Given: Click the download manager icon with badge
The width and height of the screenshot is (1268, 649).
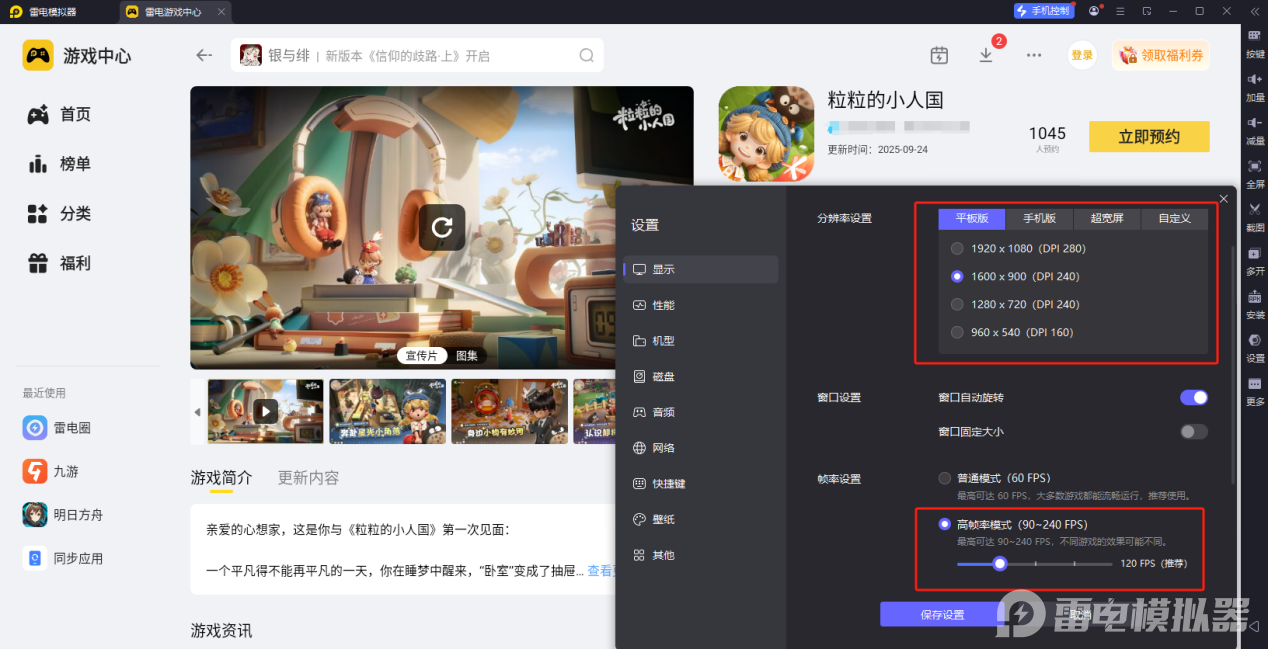Looking at the screenshot, I should pos(986,55).
